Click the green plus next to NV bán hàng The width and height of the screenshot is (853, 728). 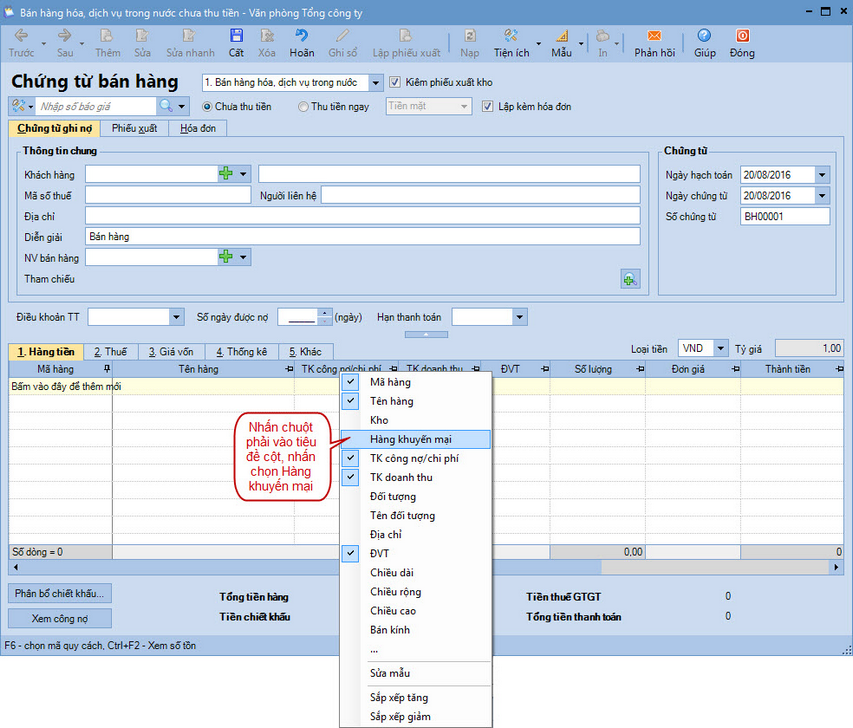[x=226, y=256]
